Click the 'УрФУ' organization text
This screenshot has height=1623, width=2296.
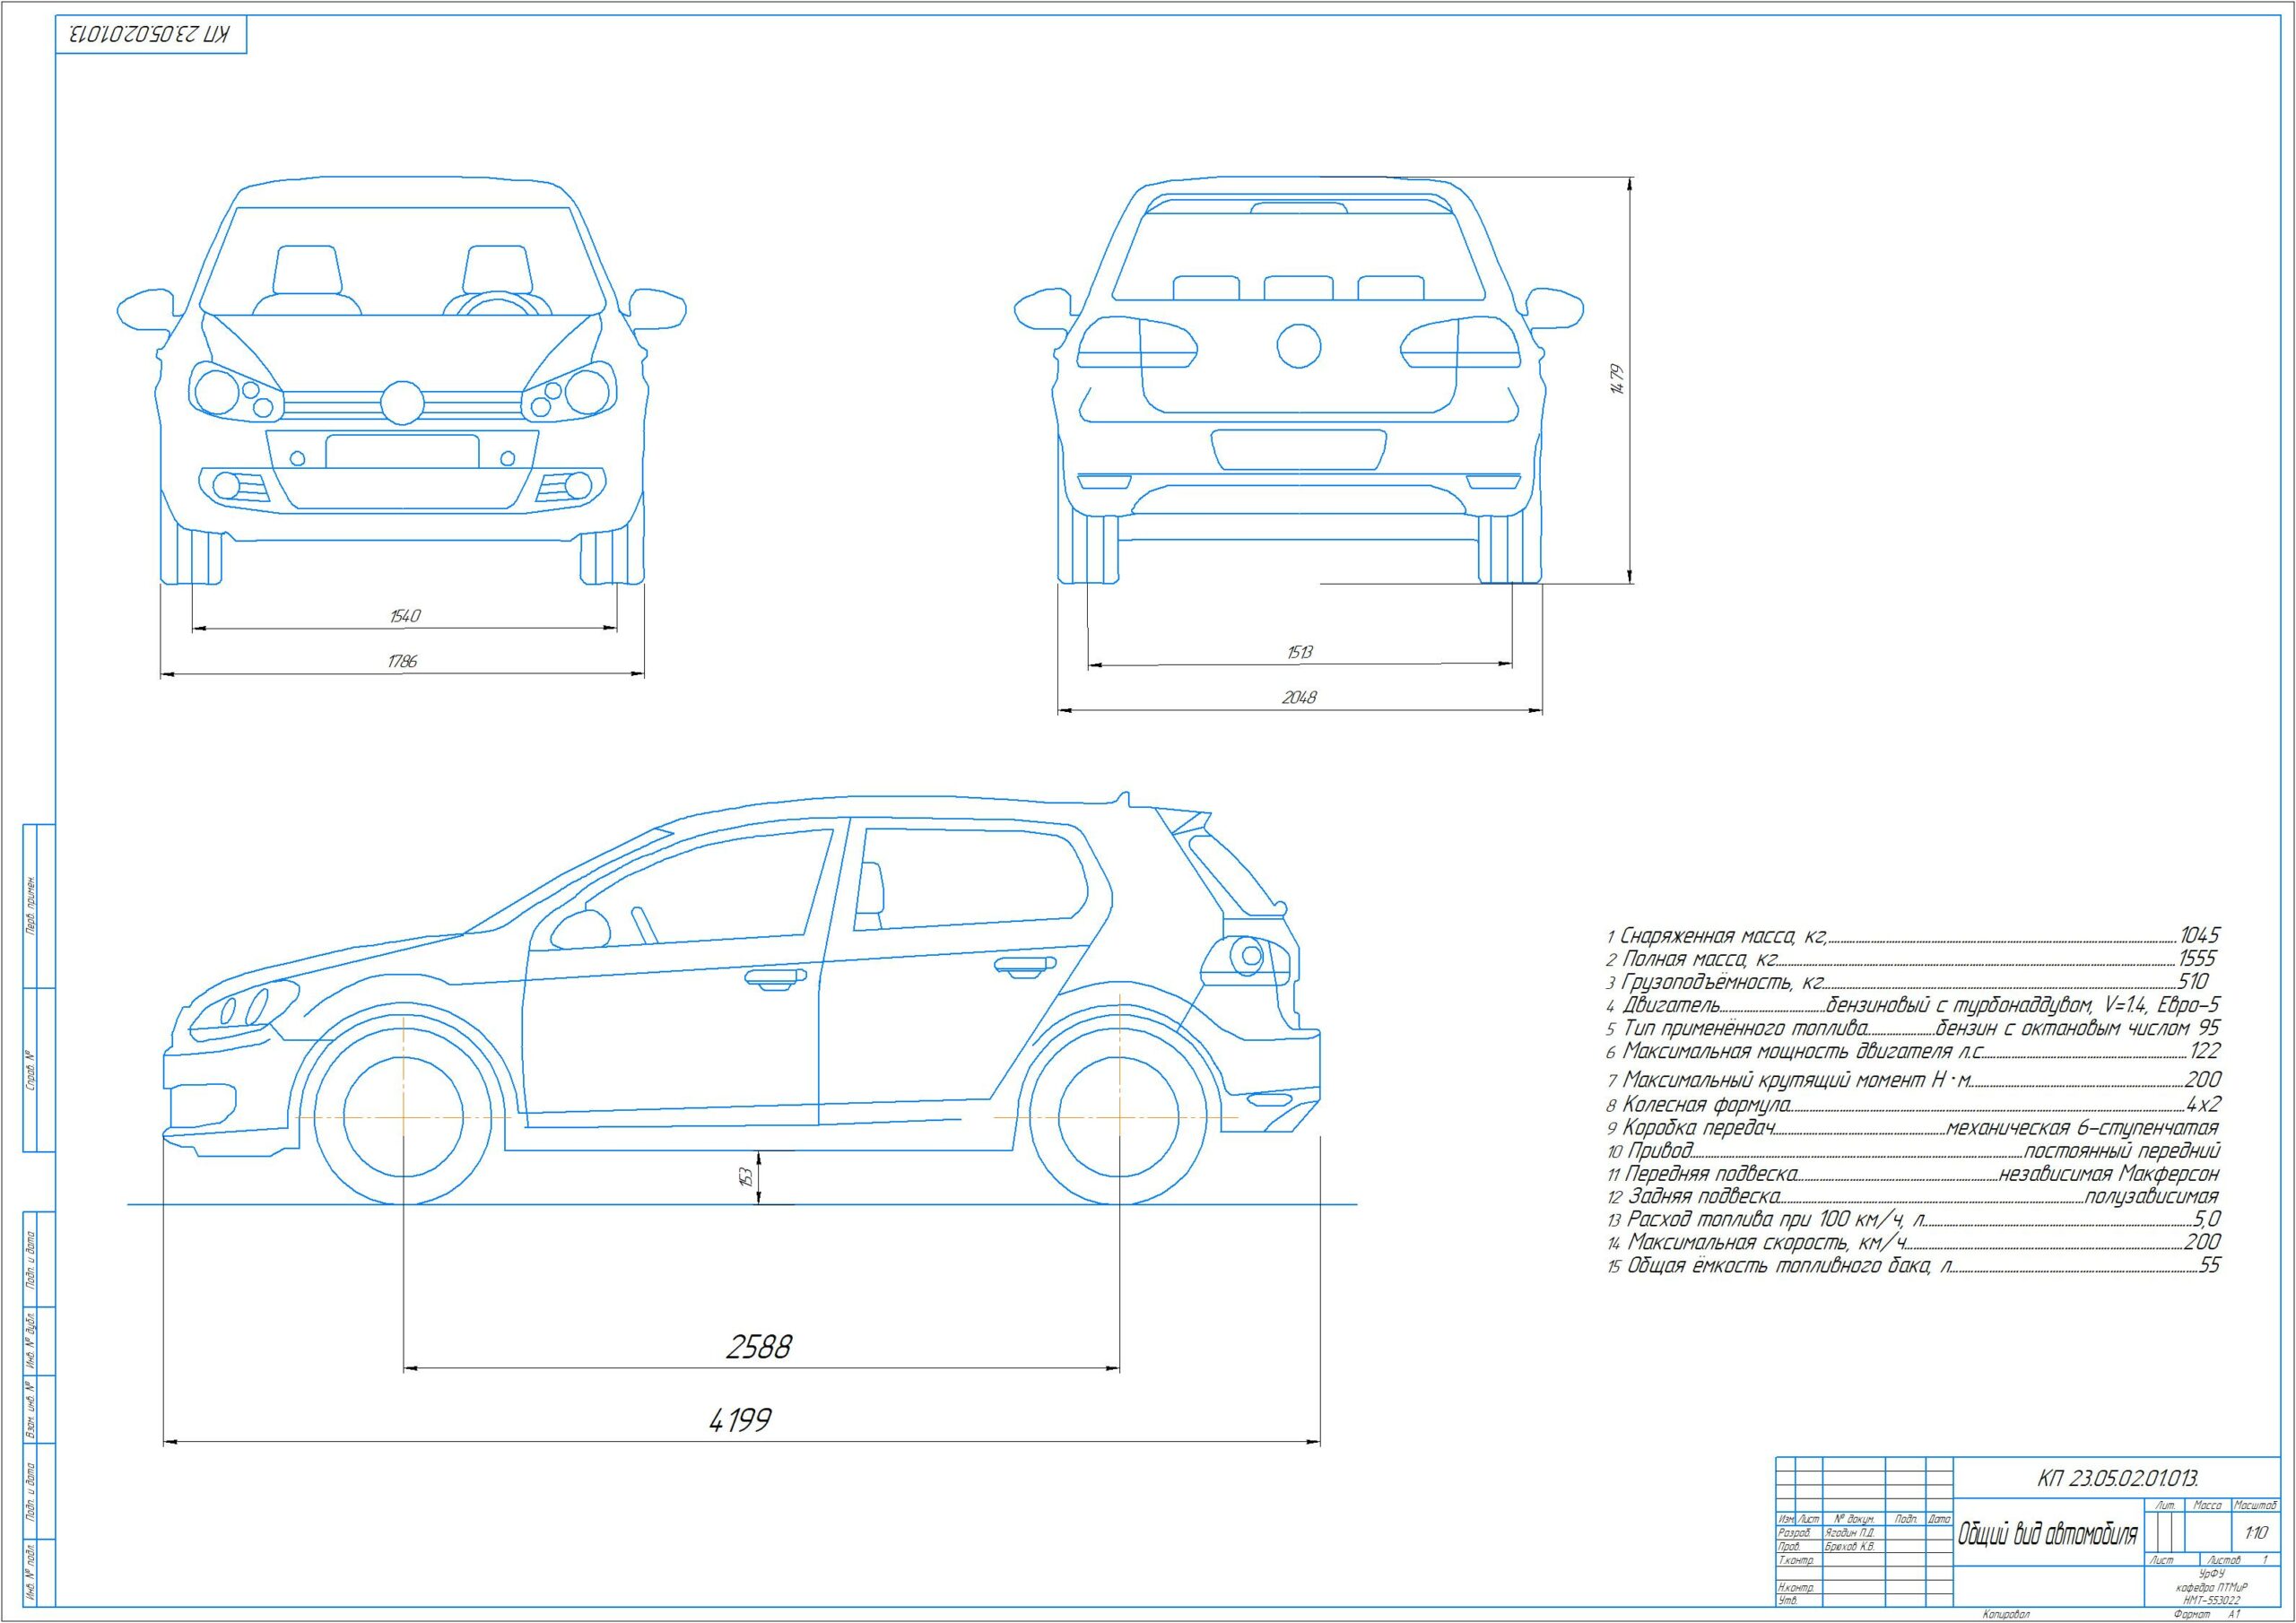2212,1574
